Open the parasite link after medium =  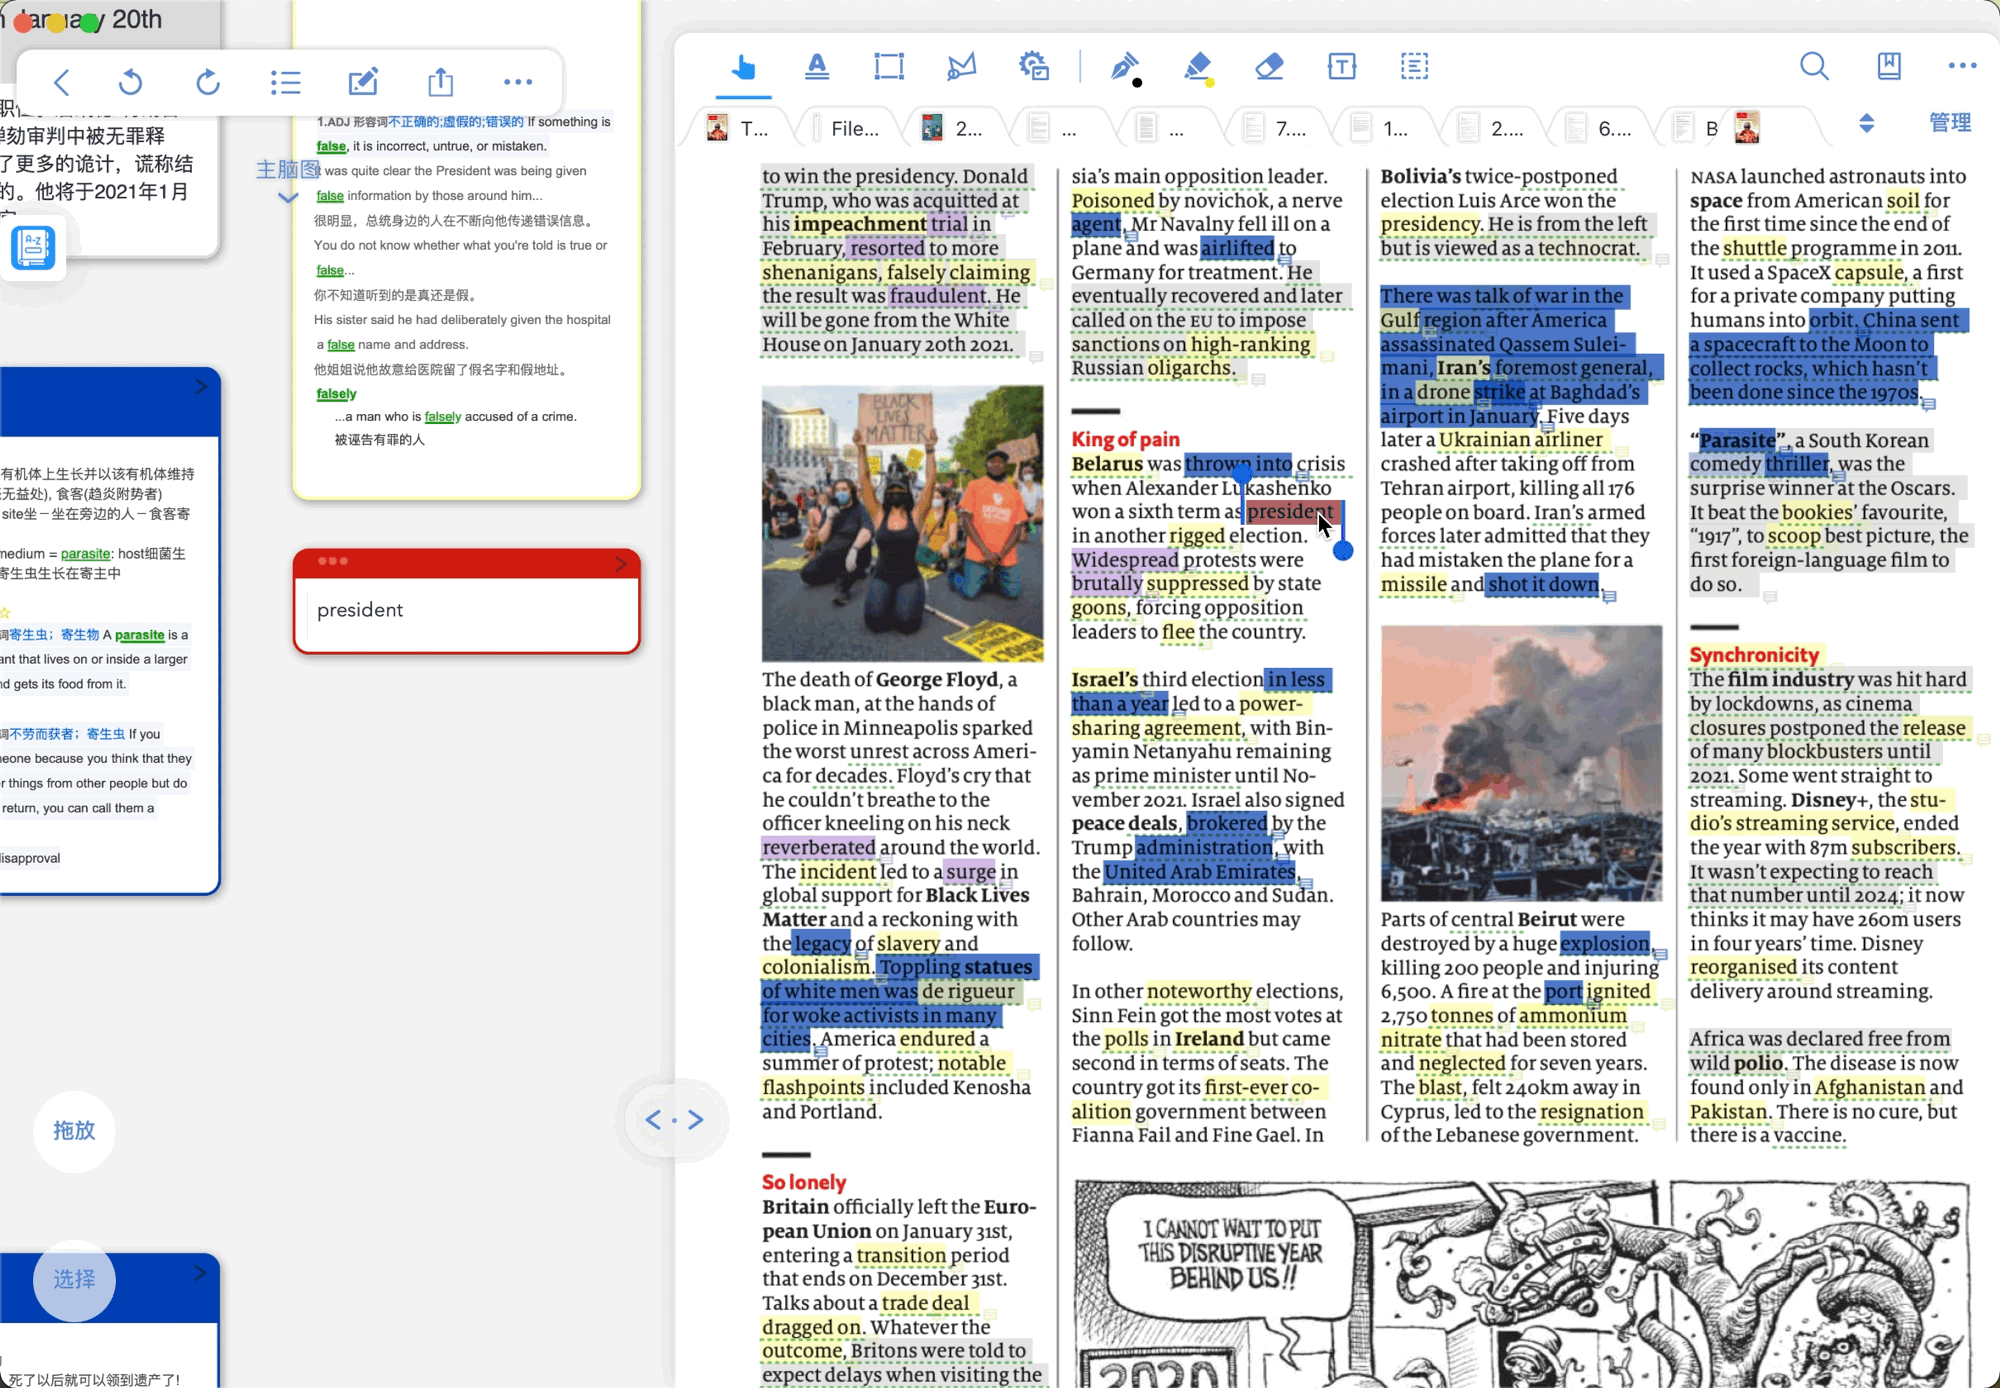click(85, 553)
